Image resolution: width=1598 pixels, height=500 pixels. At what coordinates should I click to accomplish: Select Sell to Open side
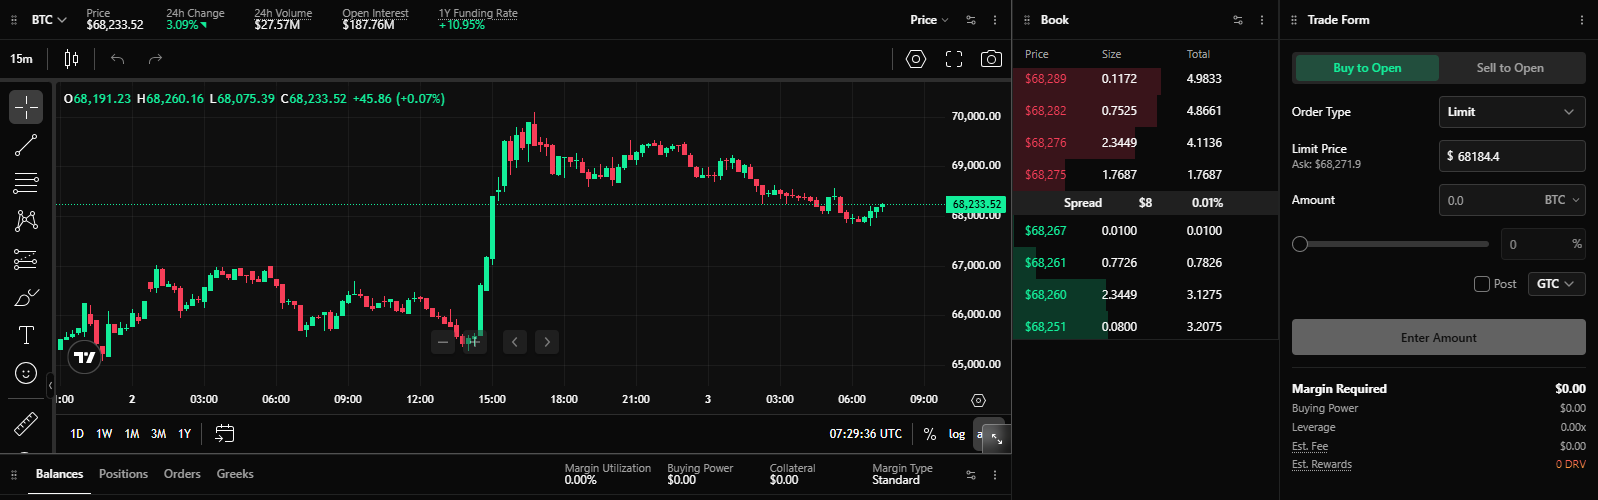(1510, 68)
